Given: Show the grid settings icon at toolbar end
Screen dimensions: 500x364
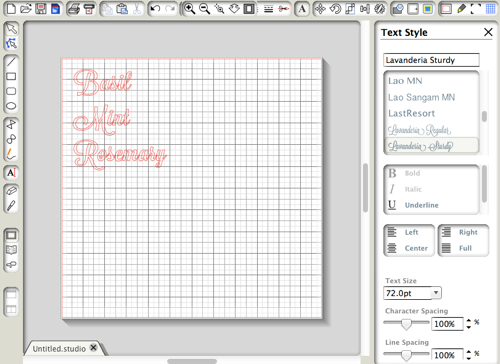Looking at the screenshot, I should [490, 9].
